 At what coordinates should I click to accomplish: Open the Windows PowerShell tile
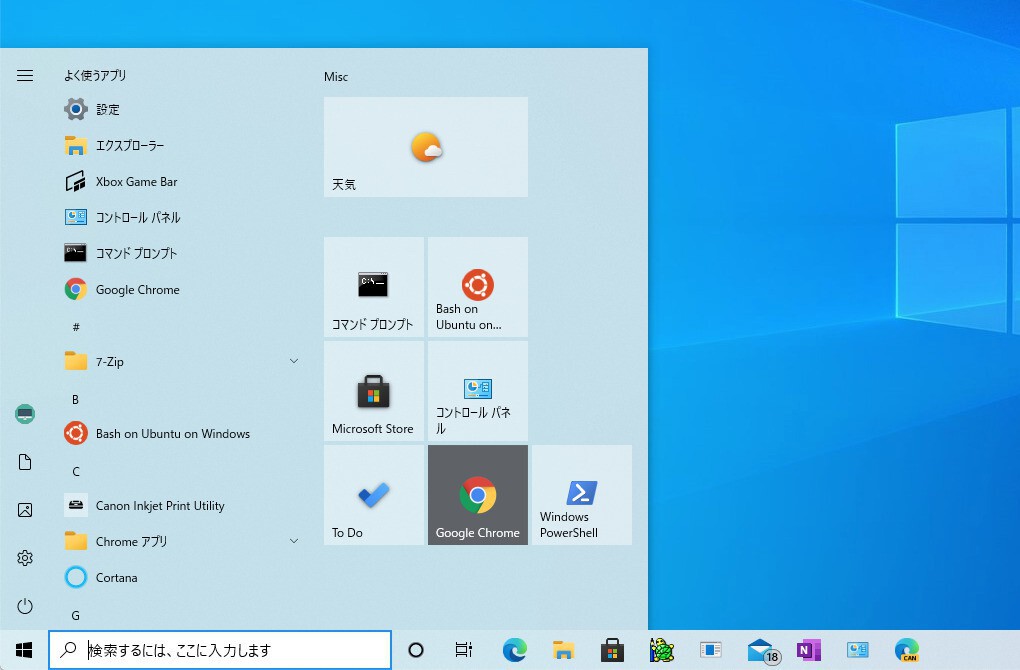coord(581,495)
